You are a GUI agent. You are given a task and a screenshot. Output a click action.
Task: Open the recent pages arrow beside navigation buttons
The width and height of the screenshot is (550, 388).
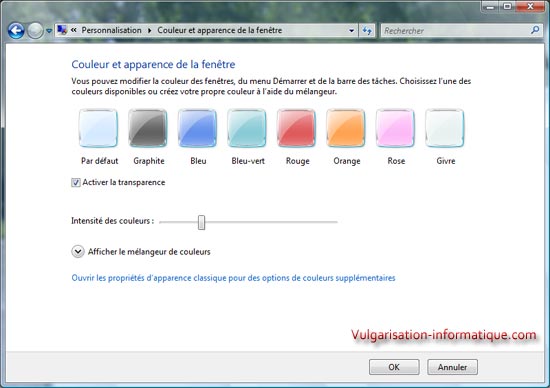[49, 31]
